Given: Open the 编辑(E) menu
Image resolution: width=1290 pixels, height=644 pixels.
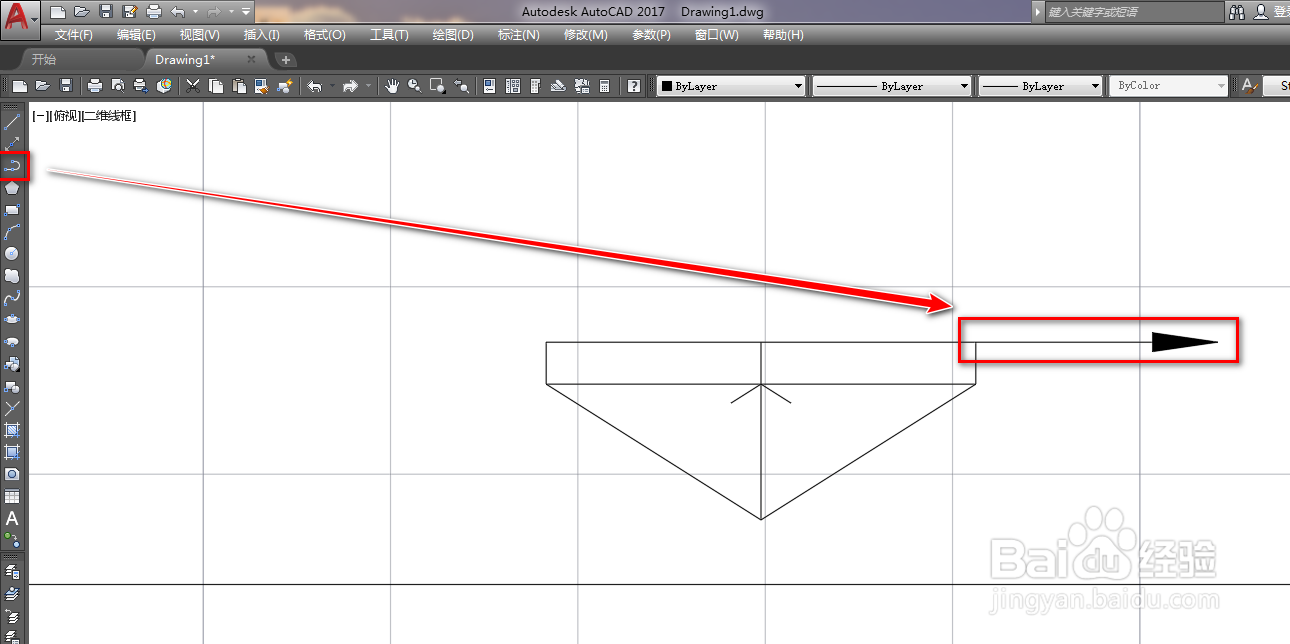Looking at the screenshot, I should [136, 35].
